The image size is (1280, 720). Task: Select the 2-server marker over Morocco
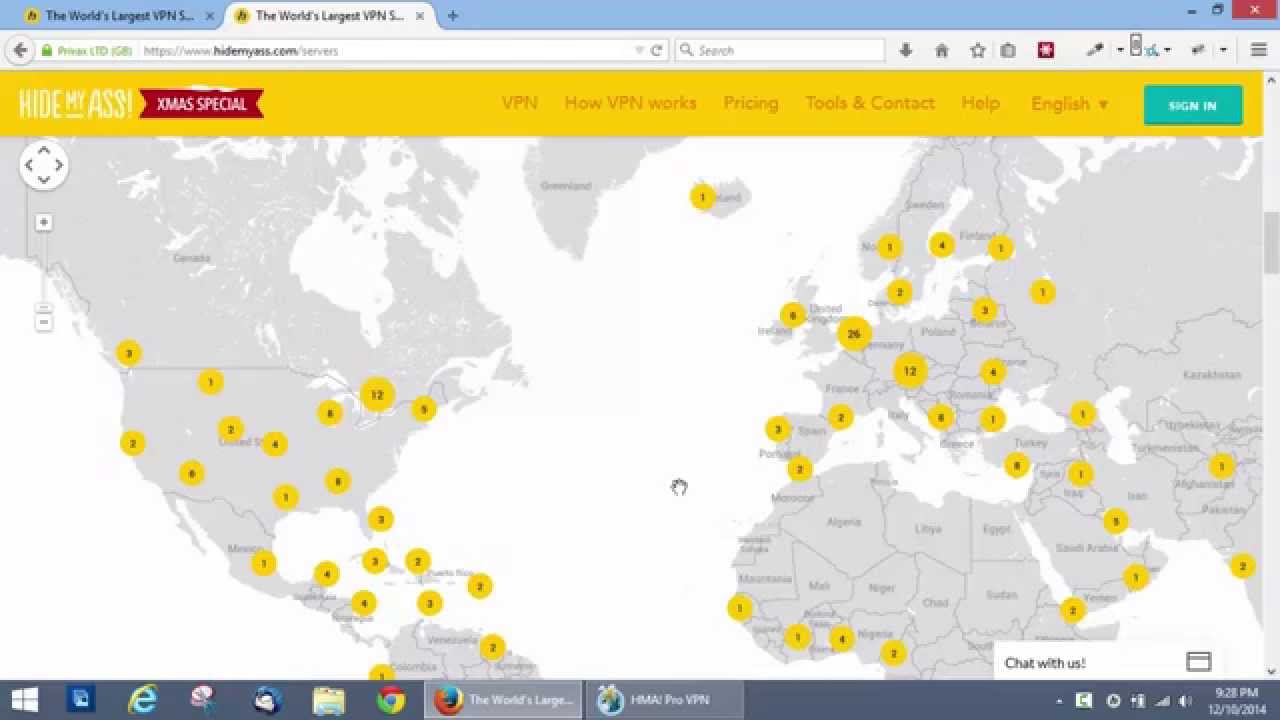(x=799, y=468)
